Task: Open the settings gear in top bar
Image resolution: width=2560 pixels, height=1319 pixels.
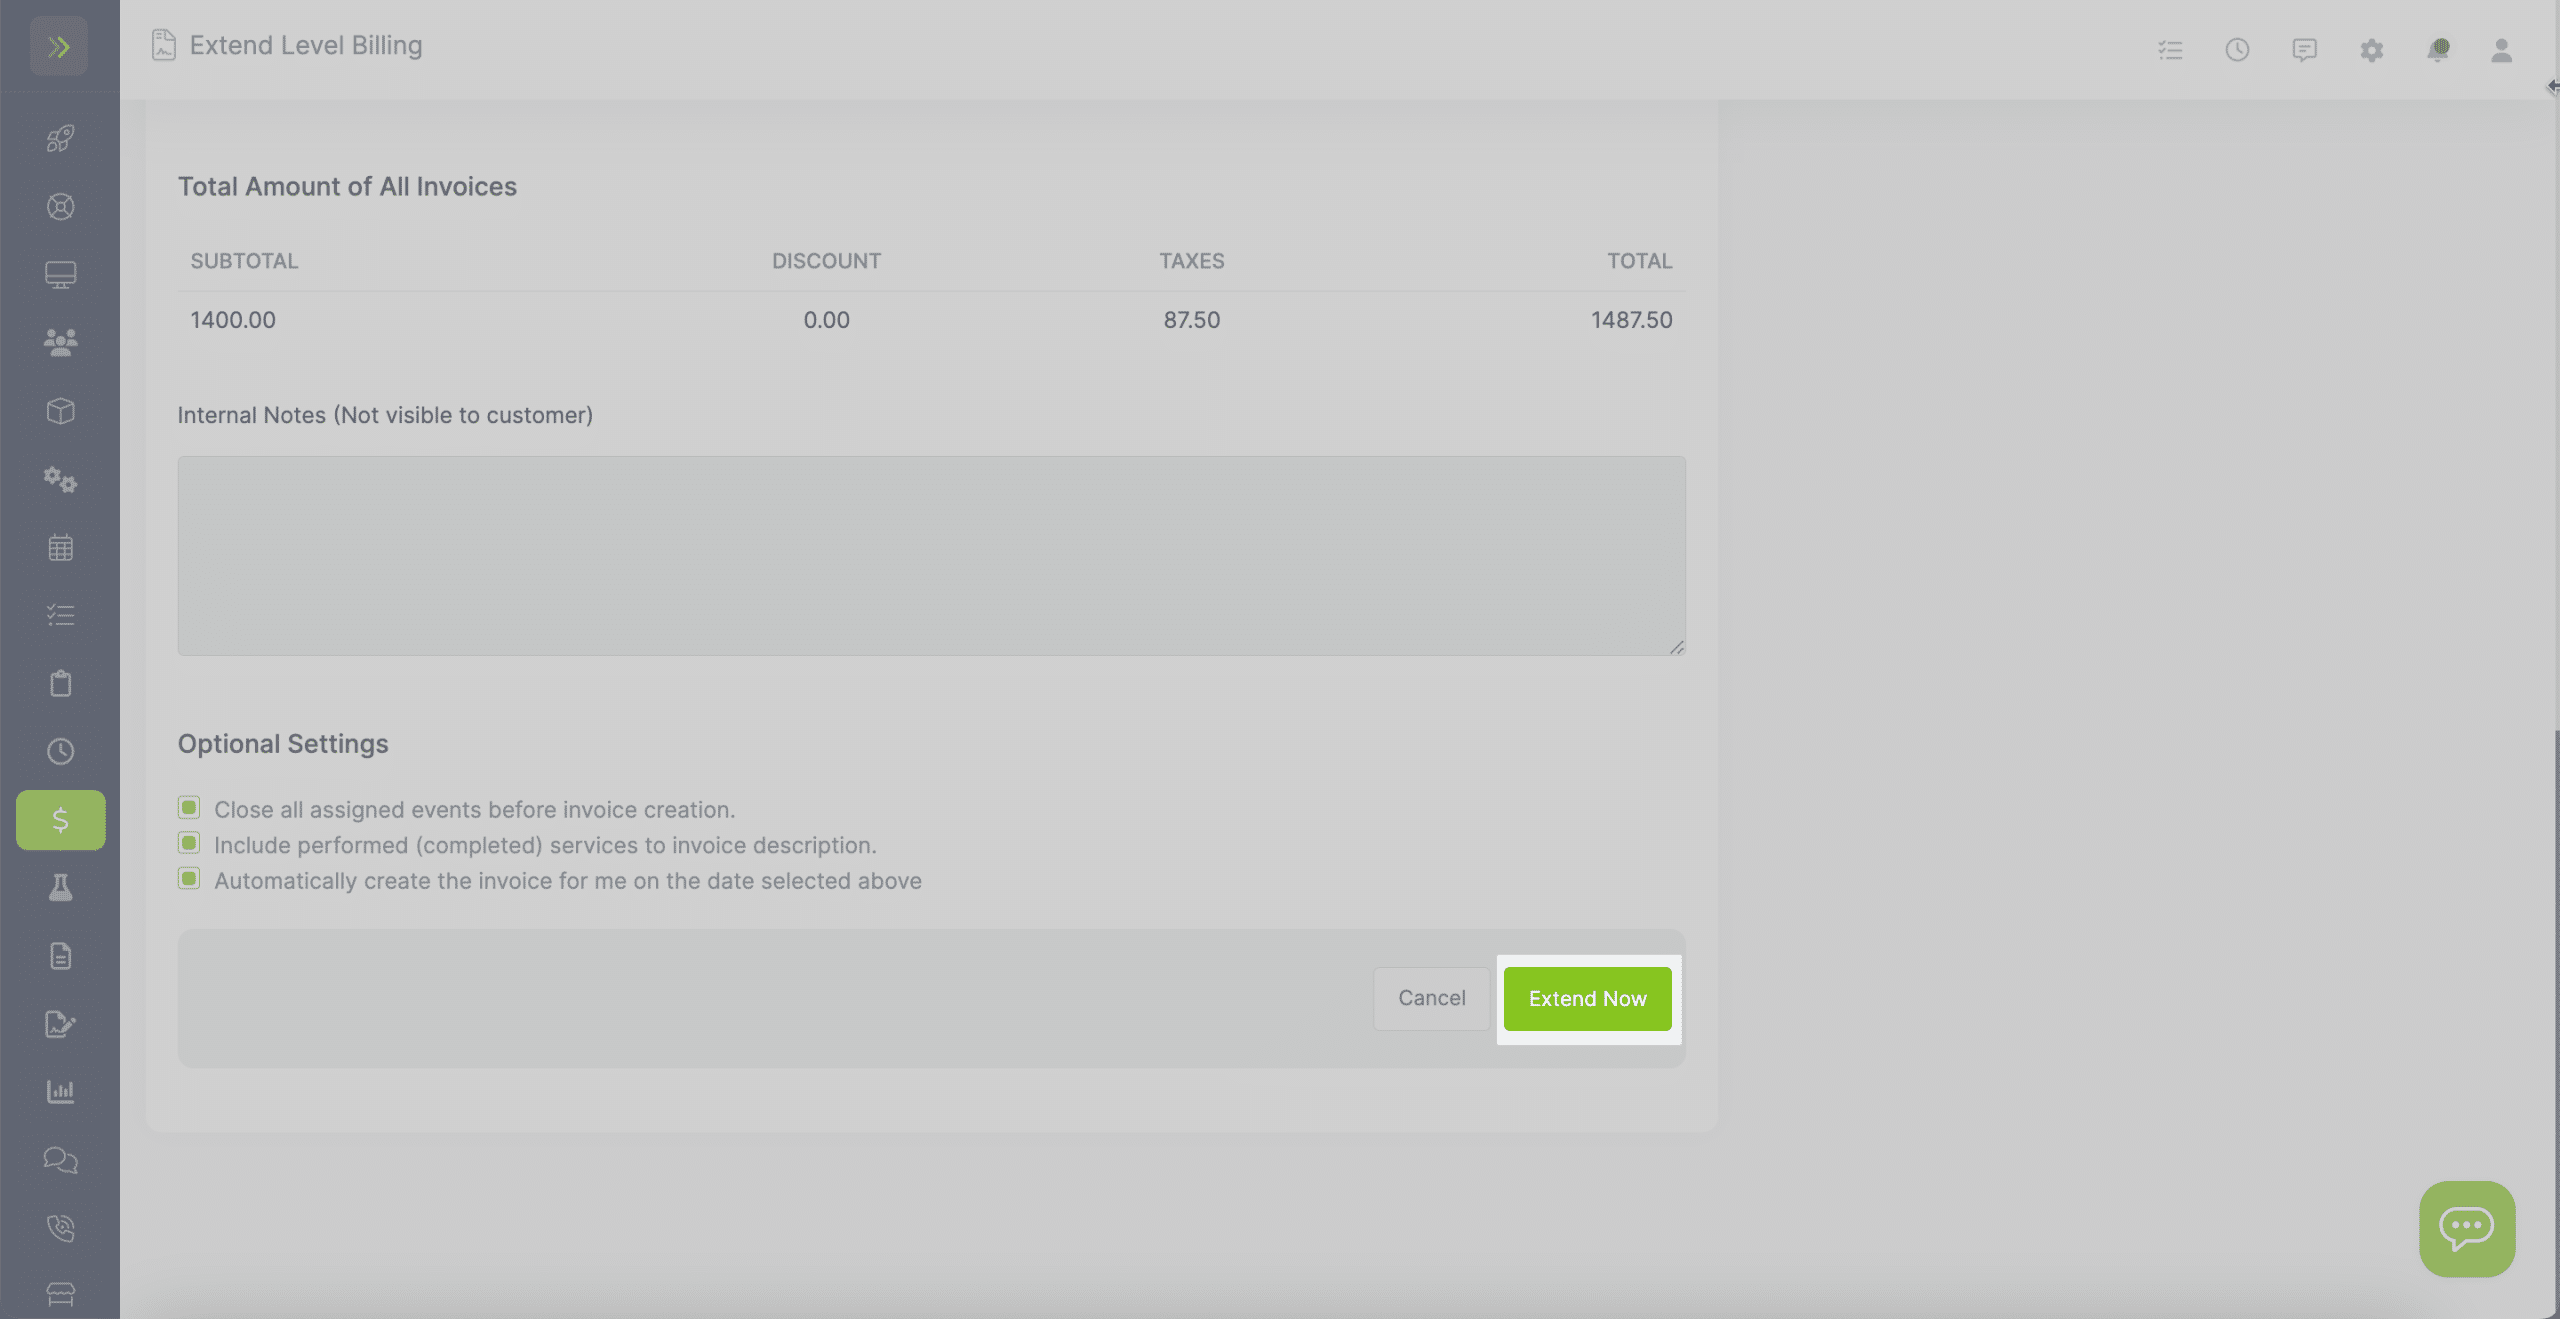Action: 2371,50
